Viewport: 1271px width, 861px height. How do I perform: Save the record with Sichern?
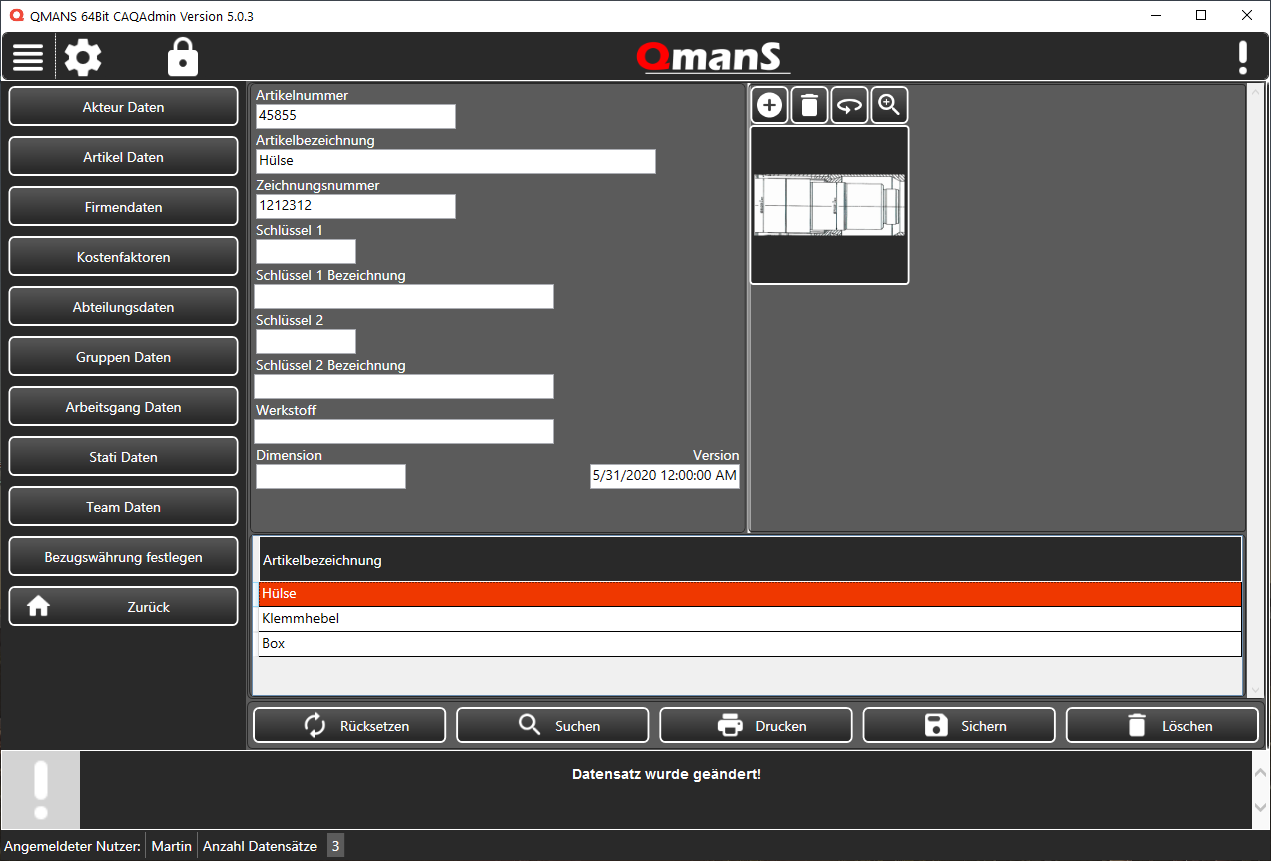click(959, 726)
